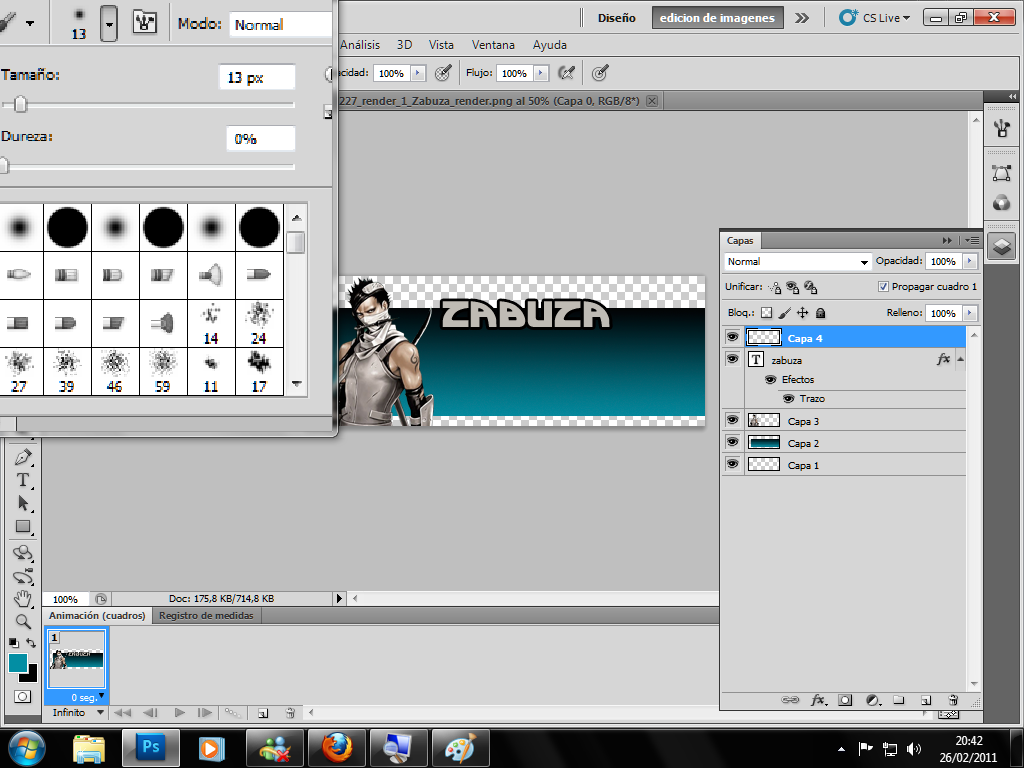Open the teal foreground color picker
The image size is (1024, 768).
17,662
